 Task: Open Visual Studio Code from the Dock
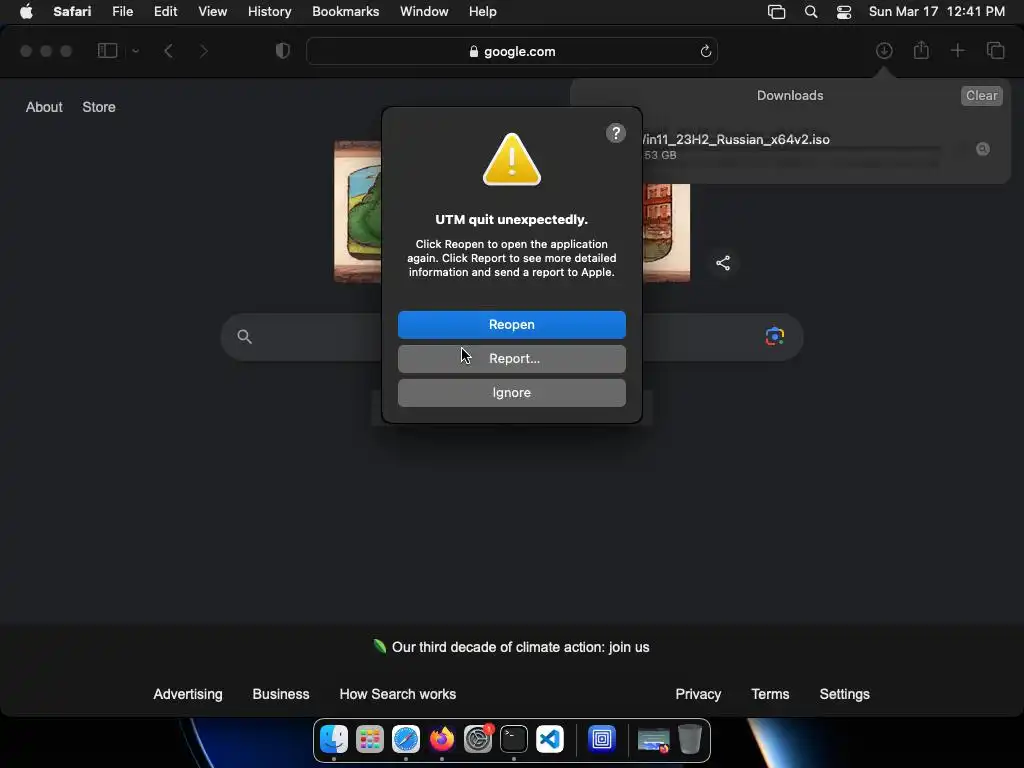coord(549,739)
